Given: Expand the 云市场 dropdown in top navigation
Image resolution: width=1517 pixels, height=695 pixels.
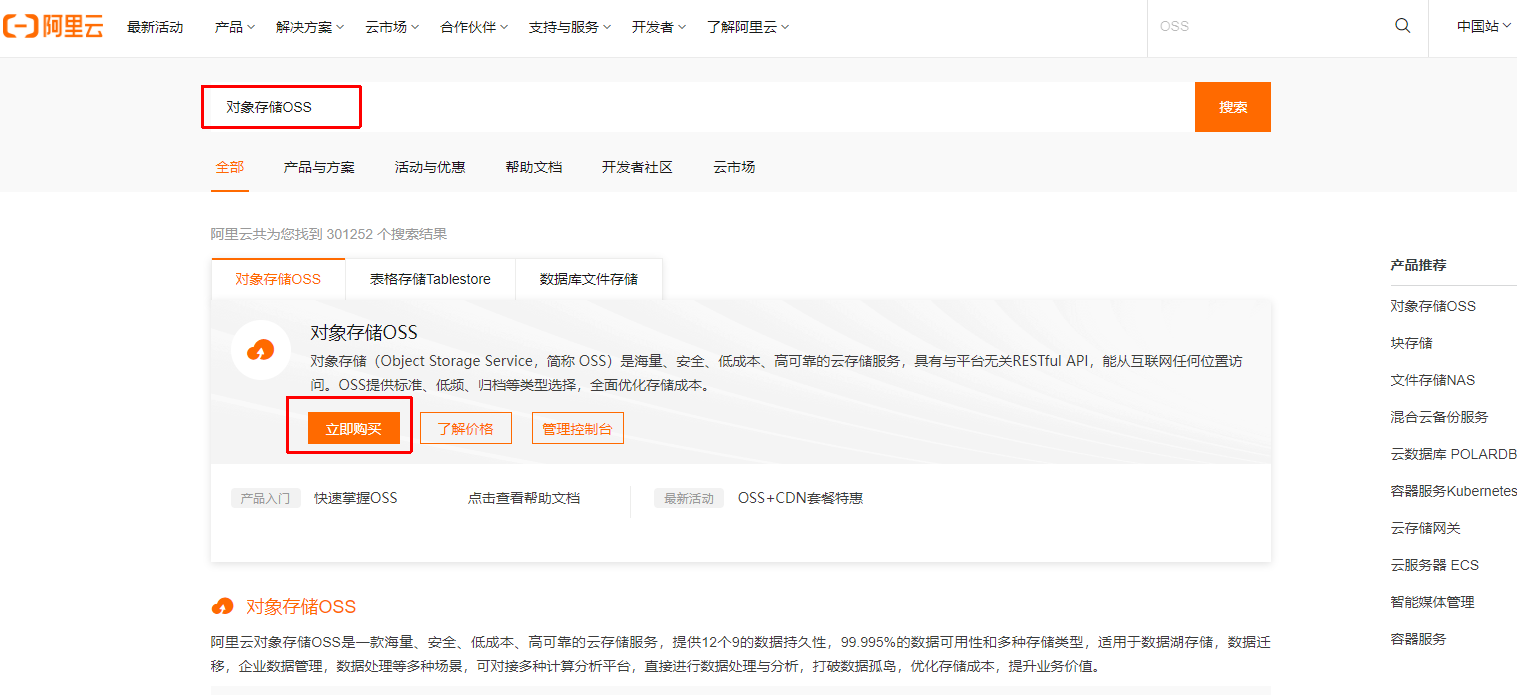Looking at the screenshot, I should click(x=392, y=27).
